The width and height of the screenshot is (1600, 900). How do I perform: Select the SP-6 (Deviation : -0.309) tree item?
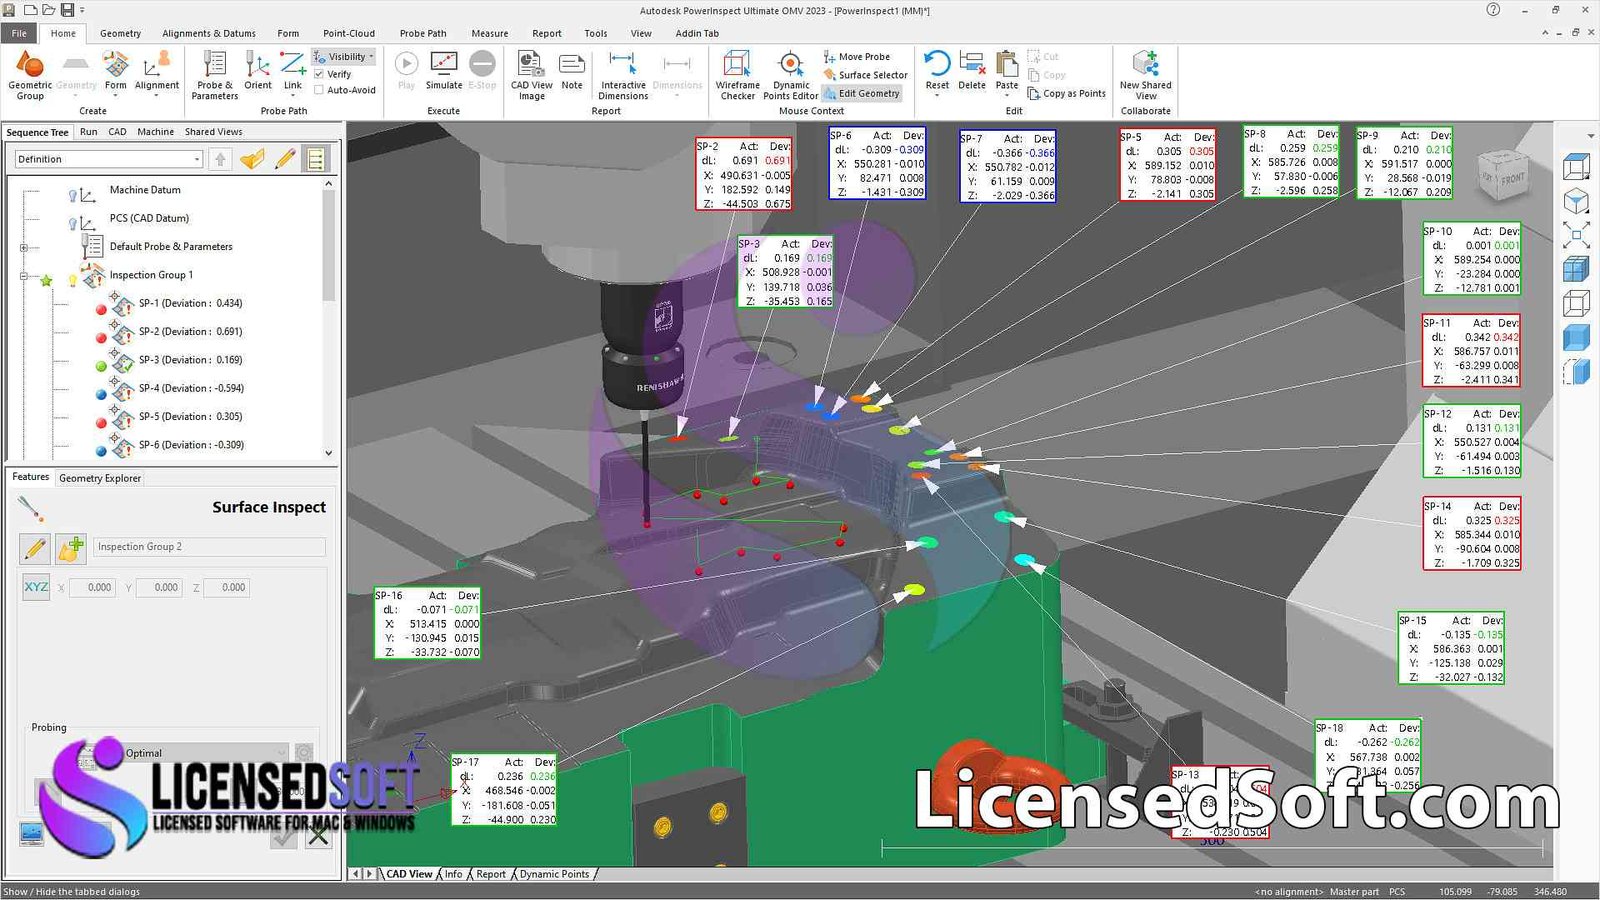(191, 445)
